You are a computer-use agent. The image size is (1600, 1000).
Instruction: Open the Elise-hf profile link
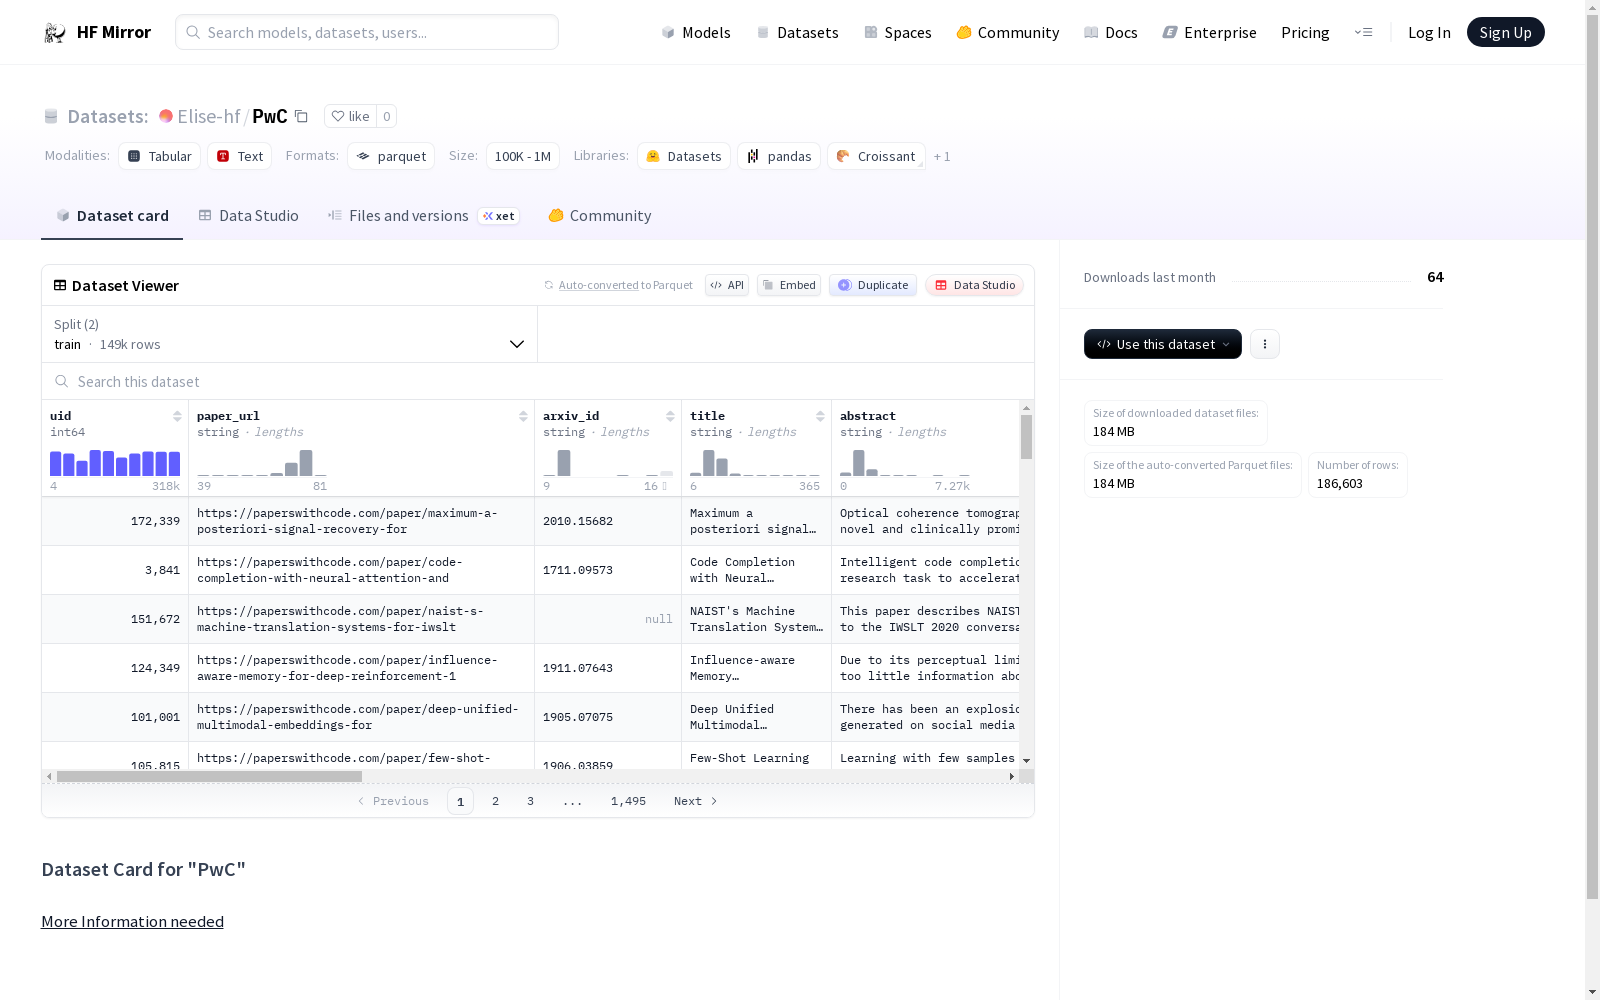point(209,116)
